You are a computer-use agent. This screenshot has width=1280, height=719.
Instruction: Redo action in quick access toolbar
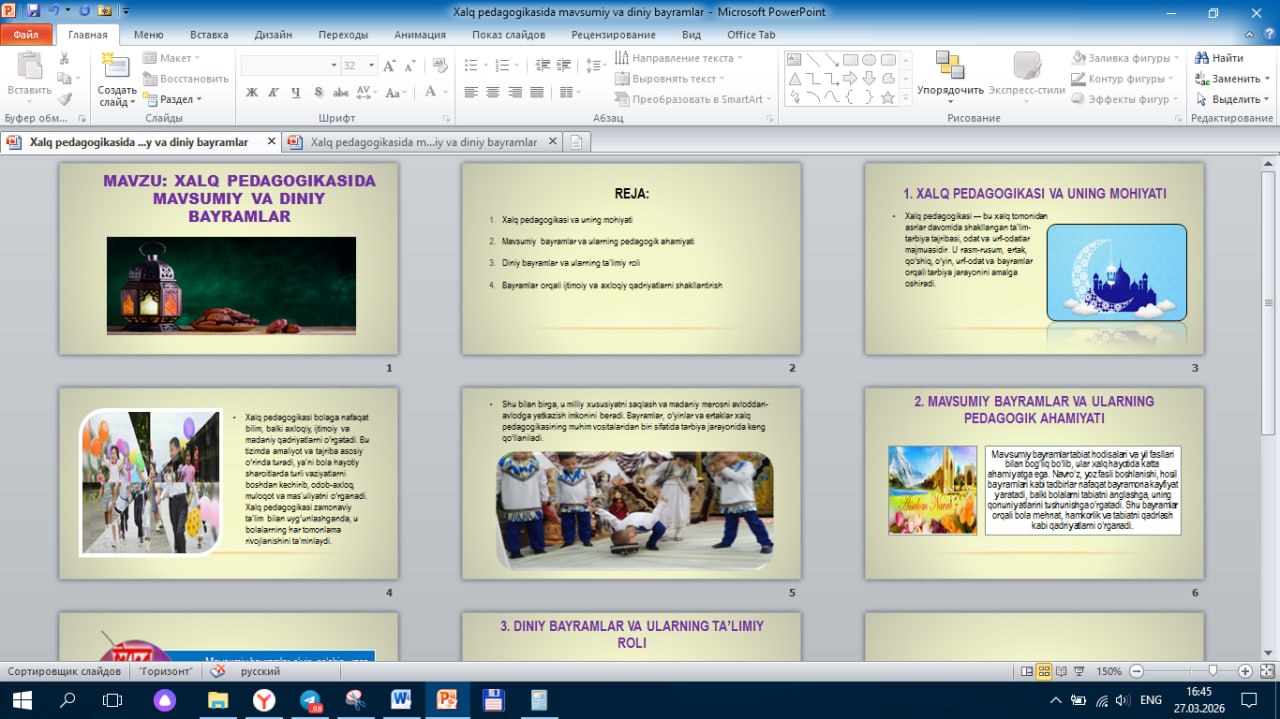(x=84, y=11)
